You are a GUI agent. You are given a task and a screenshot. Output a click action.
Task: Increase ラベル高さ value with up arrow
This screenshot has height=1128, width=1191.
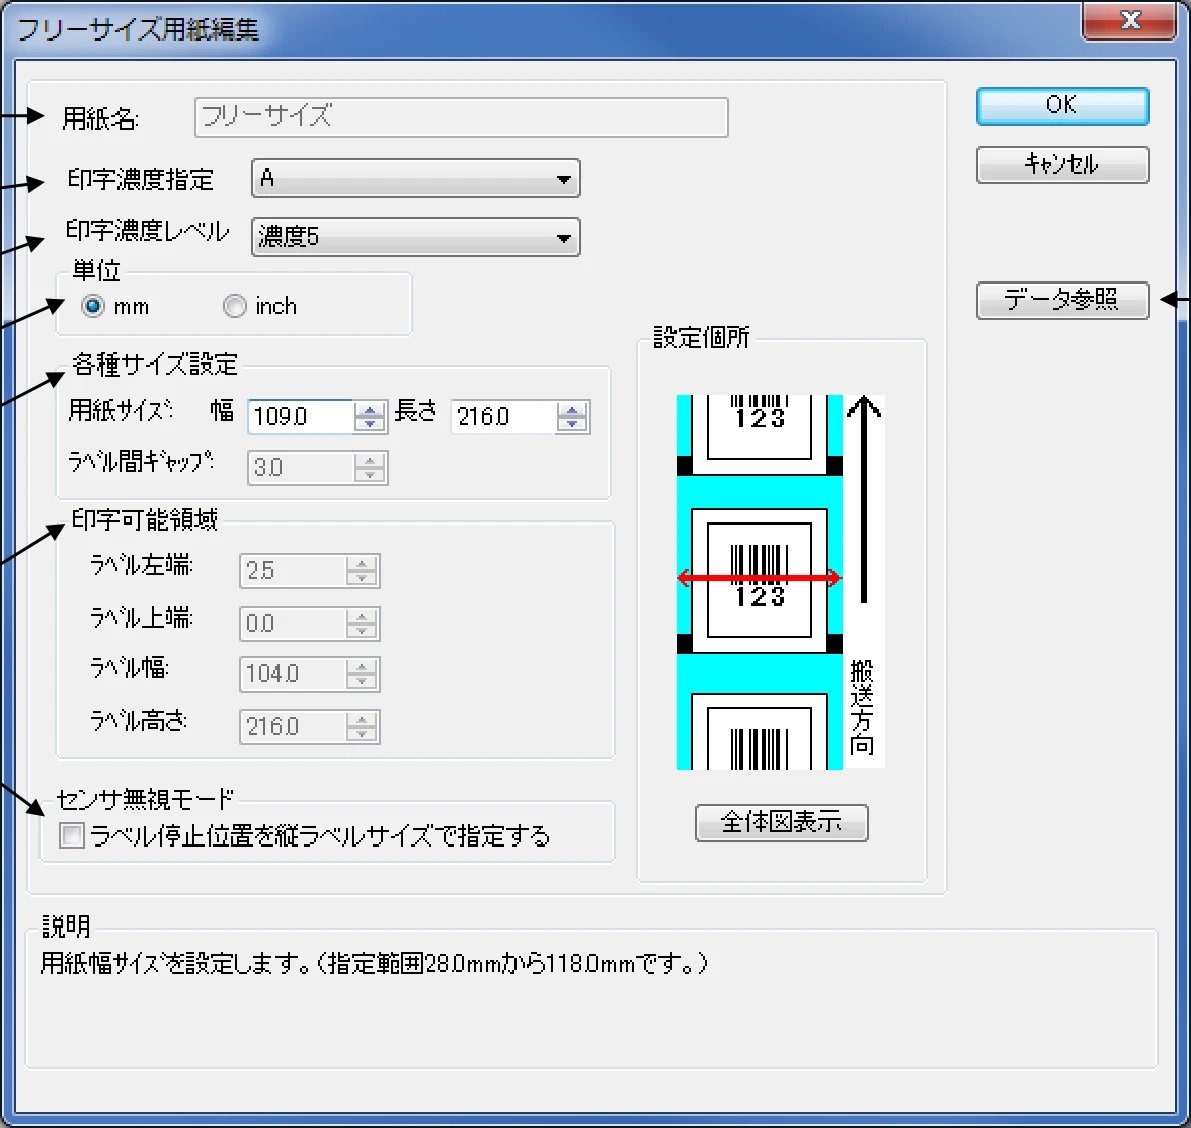coord(362,719)
